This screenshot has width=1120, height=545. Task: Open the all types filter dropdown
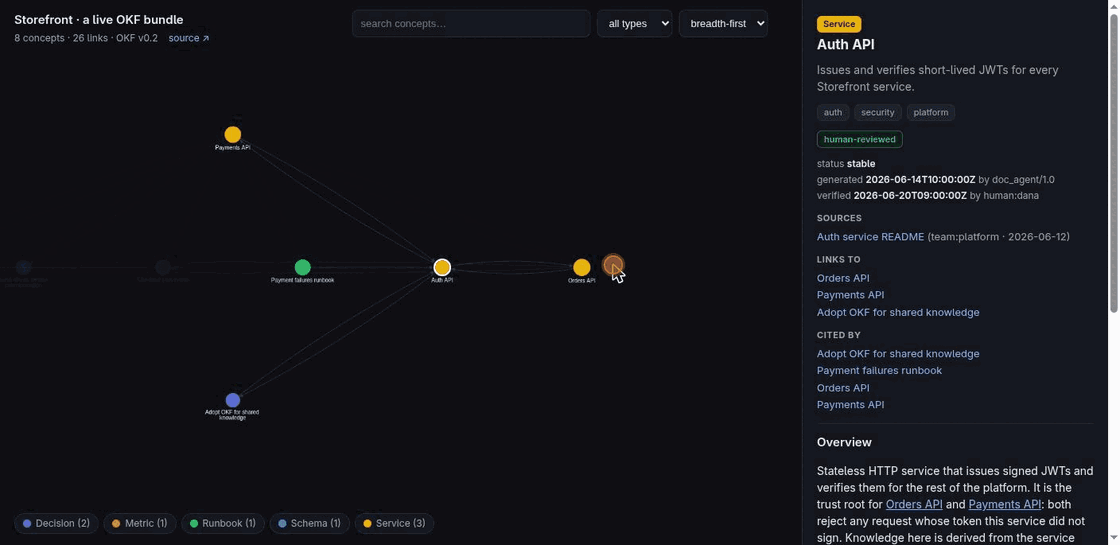(x=634, y=24)
